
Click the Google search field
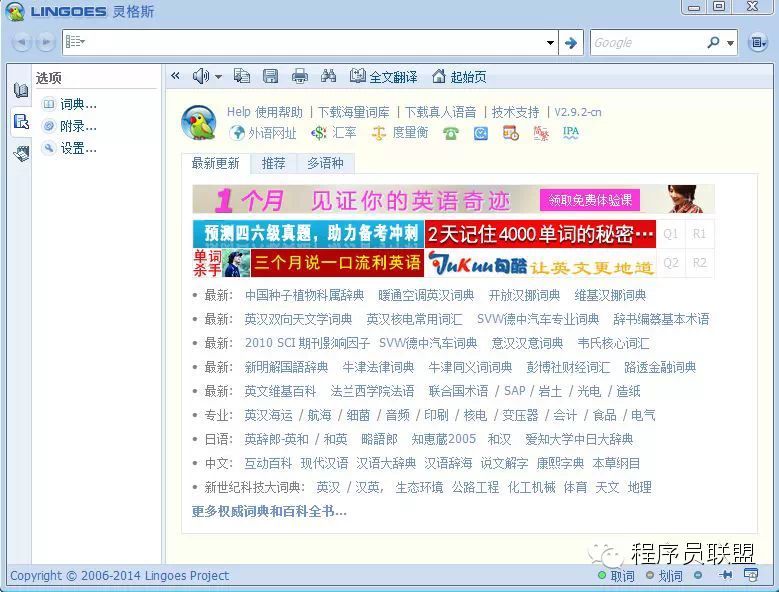tap(646, 43)
